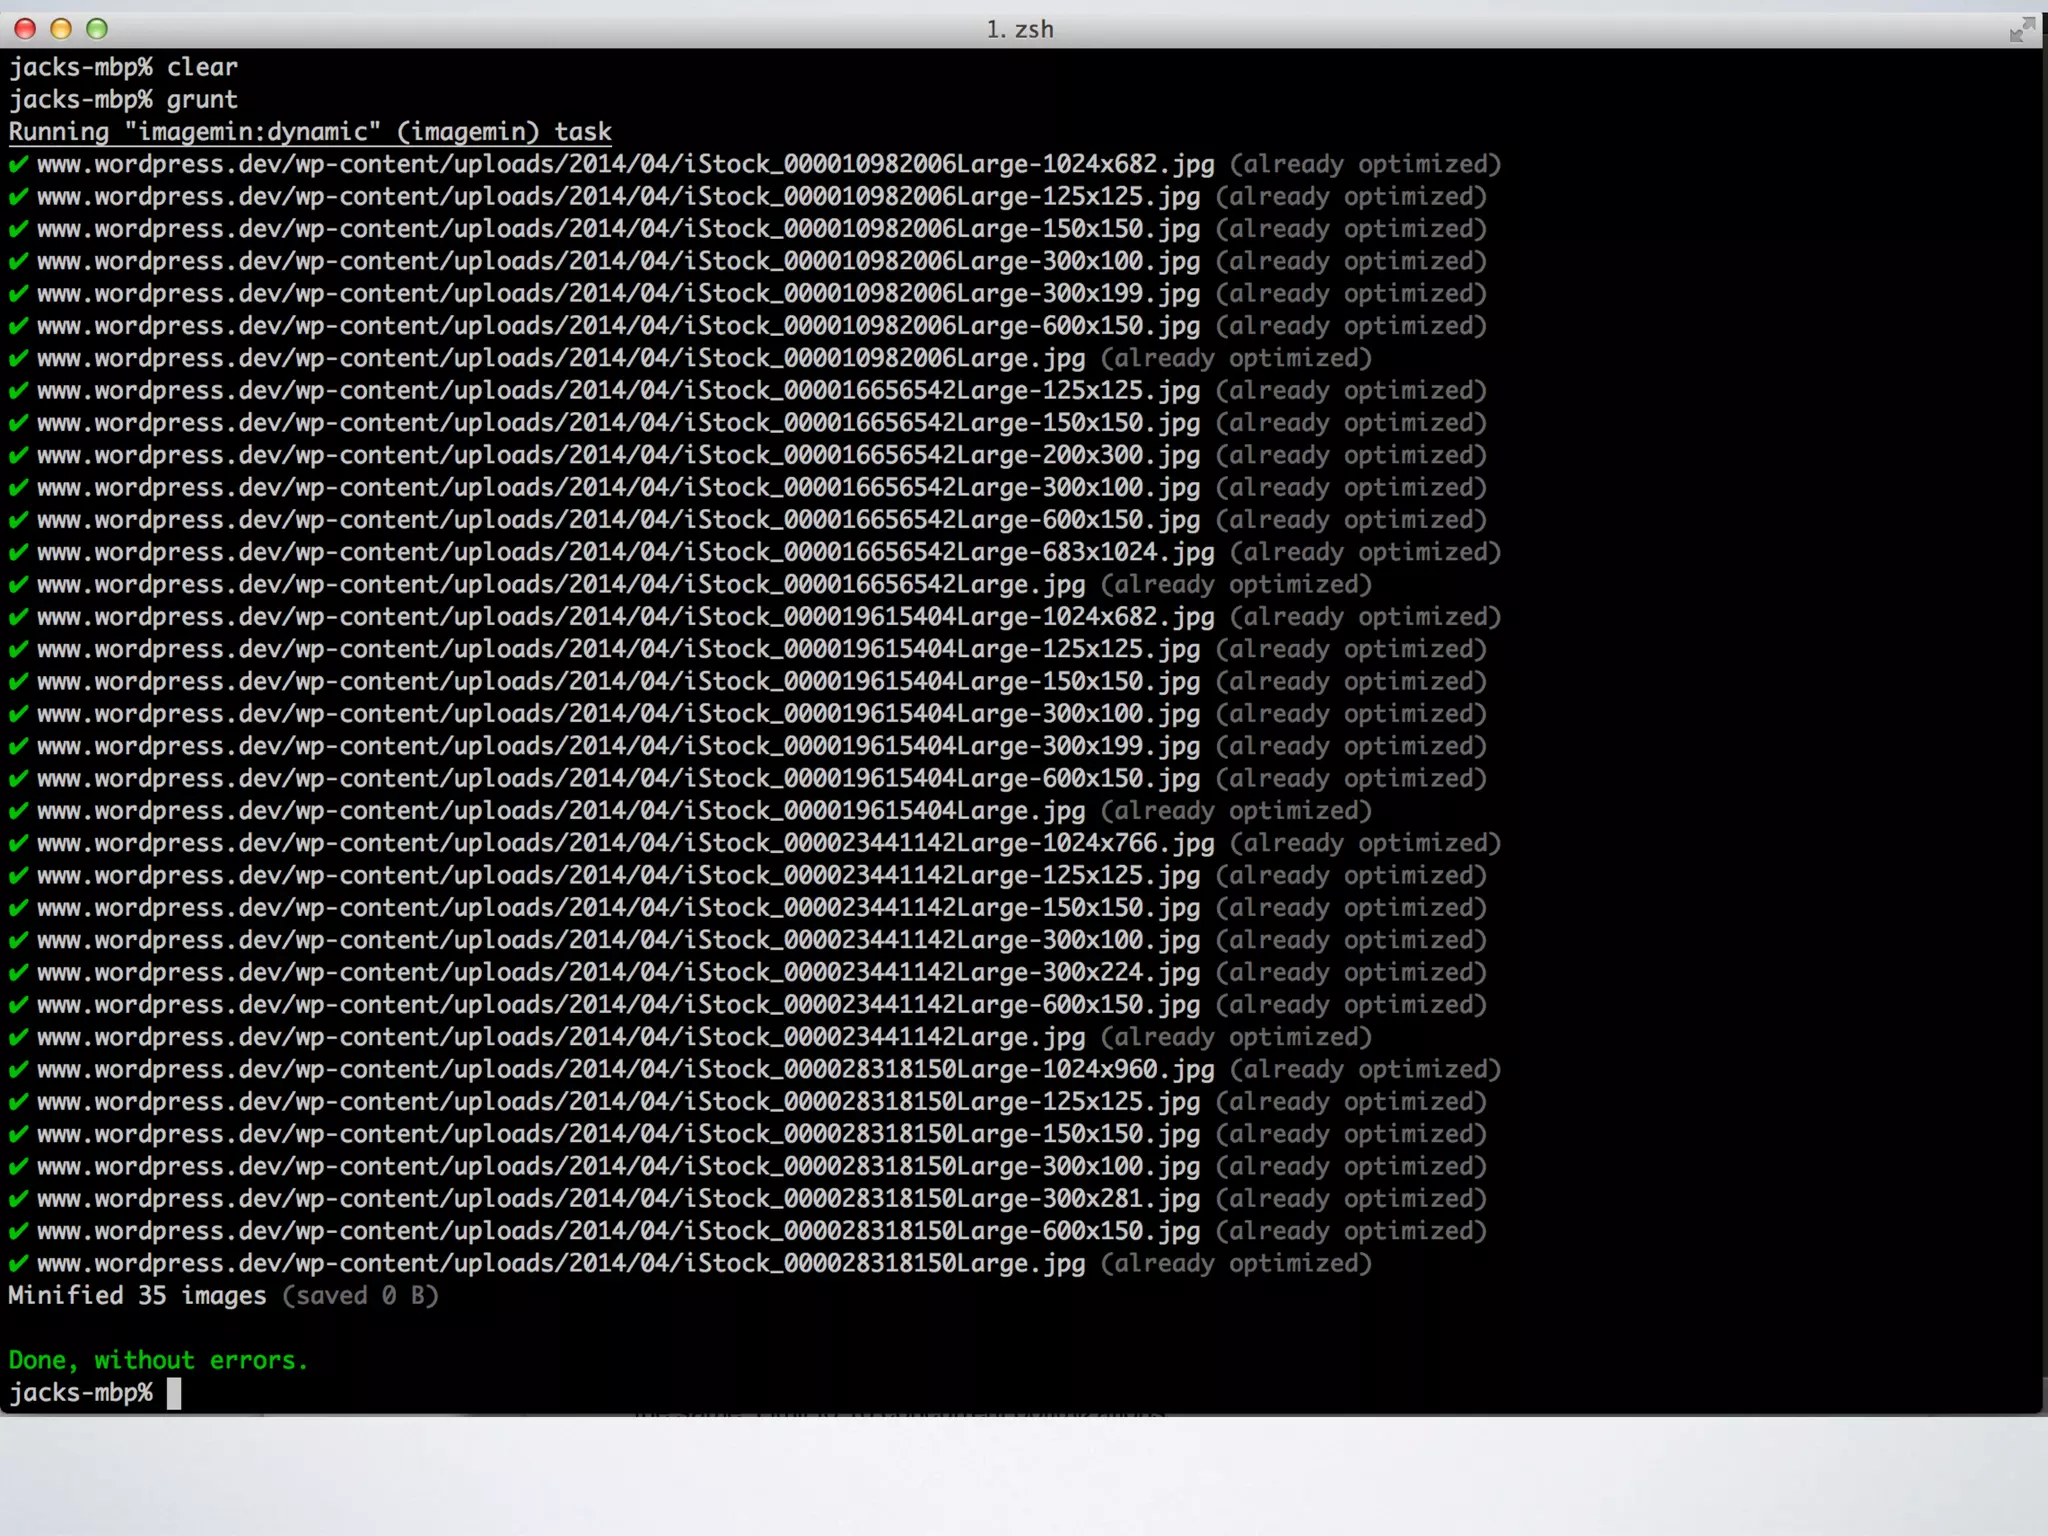The height and width of the screenshot is (1536, 2048).
Task: Click '(saved 0 B)' gray text
Action: coord(360,1296)
